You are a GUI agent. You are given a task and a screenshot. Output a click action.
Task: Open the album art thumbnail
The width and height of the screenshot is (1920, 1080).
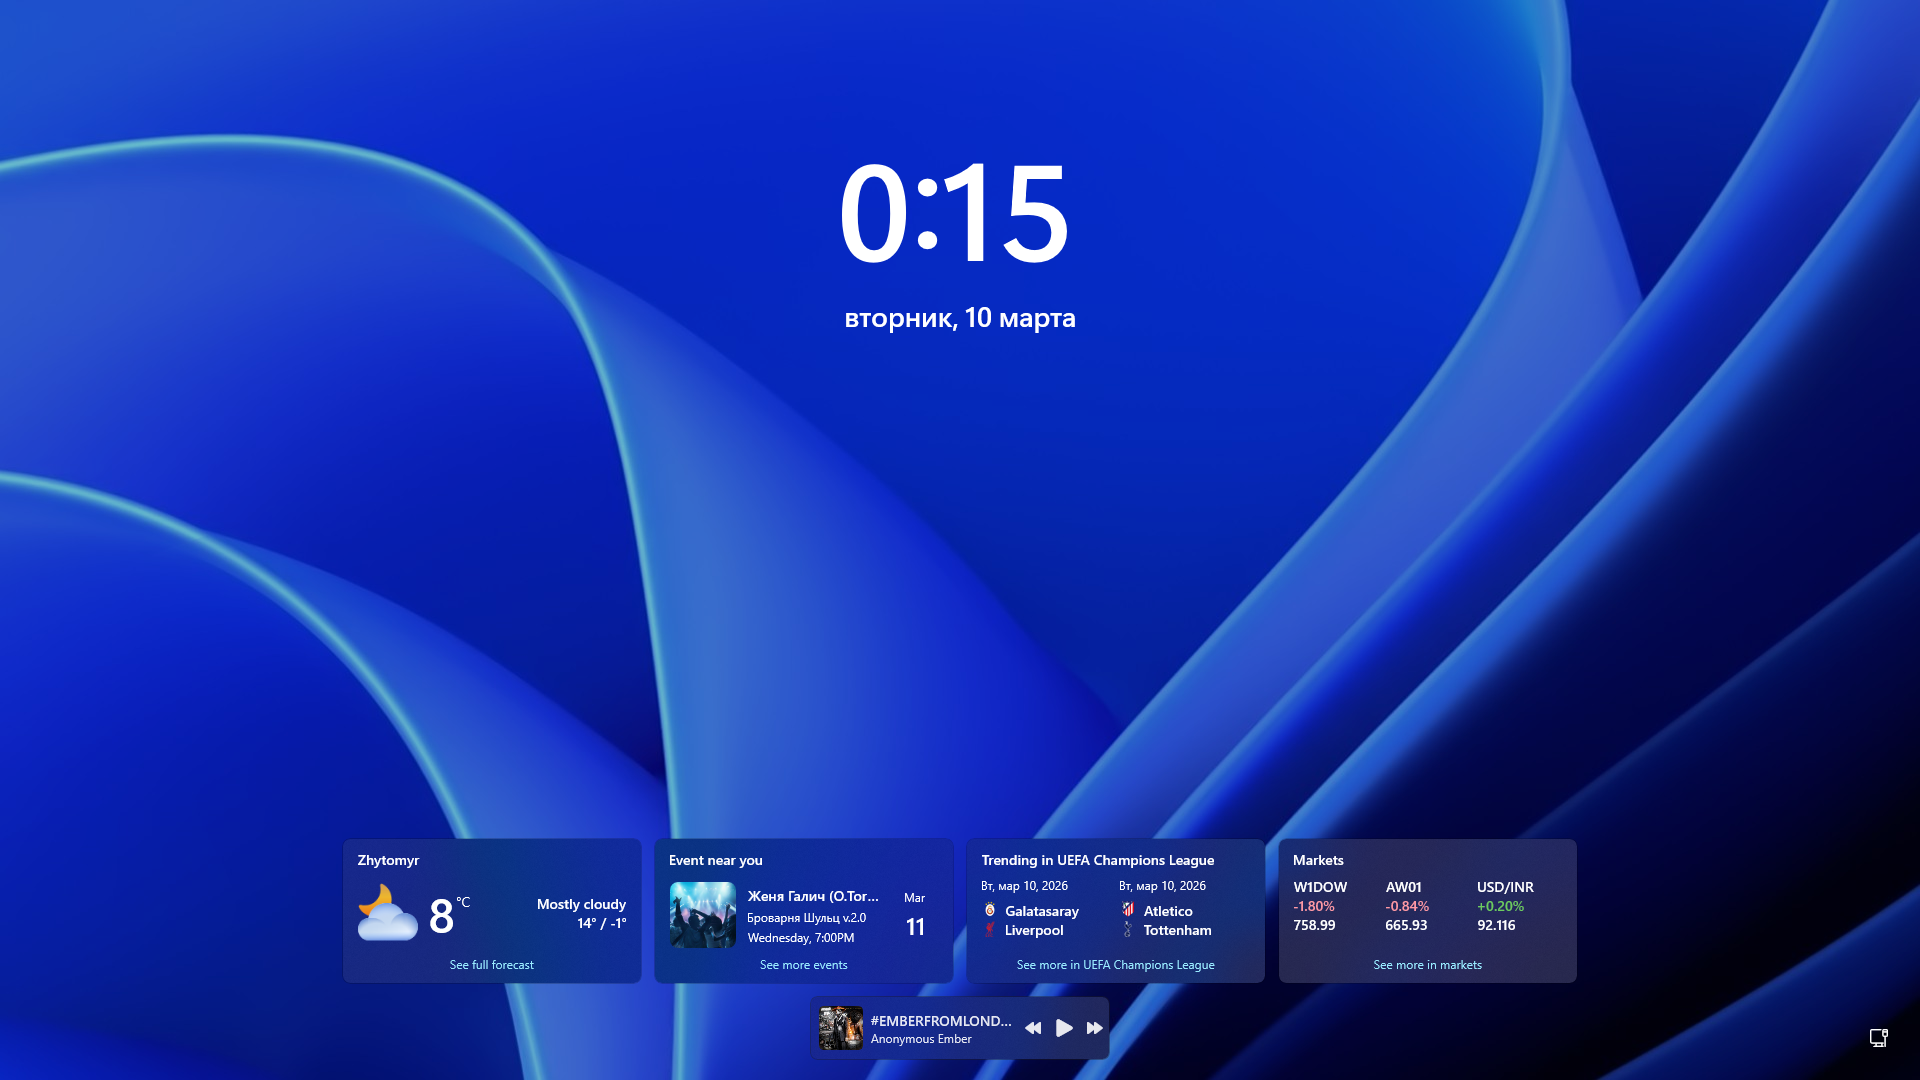840,1028
